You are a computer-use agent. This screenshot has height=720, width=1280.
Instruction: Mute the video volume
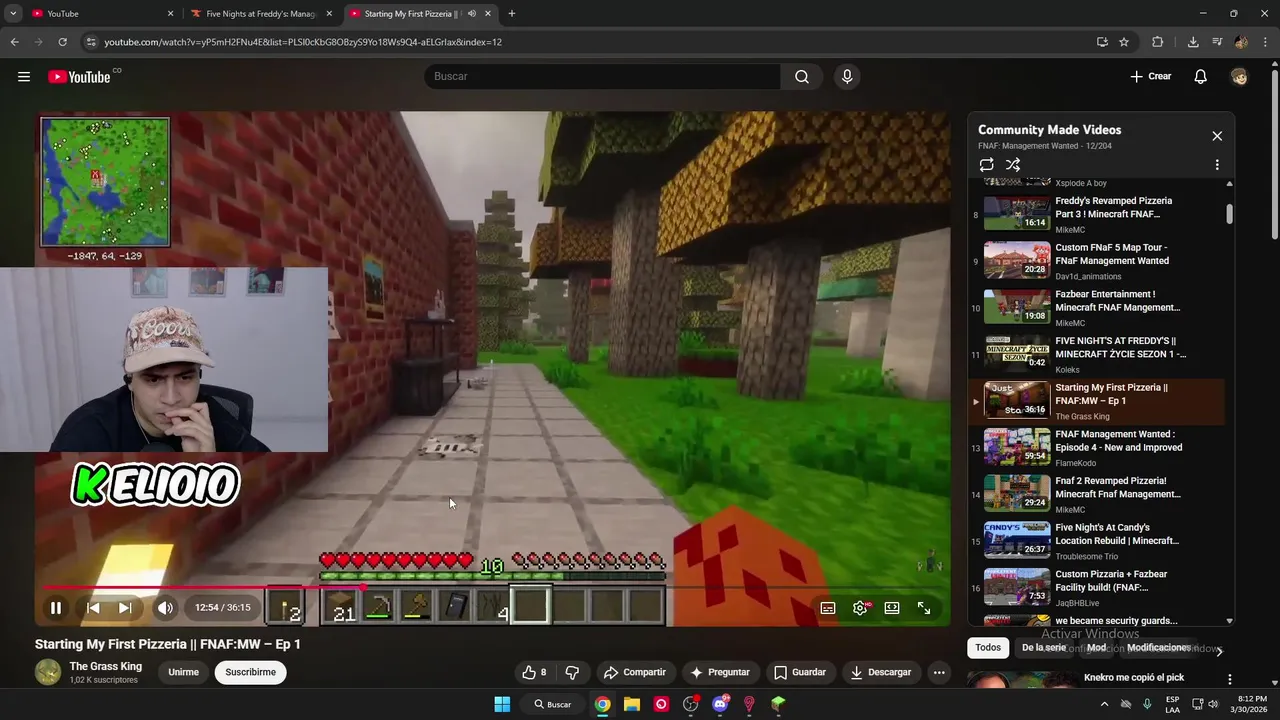(x=165, y=607)
